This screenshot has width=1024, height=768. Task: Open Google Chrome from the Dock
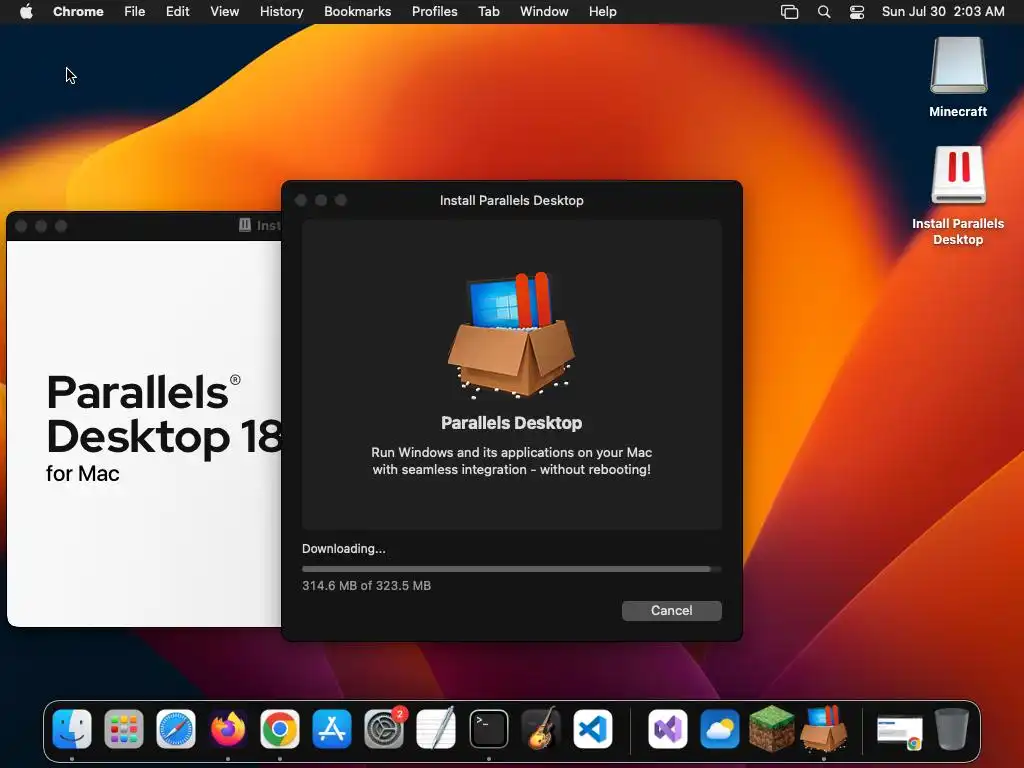click(x=280, y=729)
